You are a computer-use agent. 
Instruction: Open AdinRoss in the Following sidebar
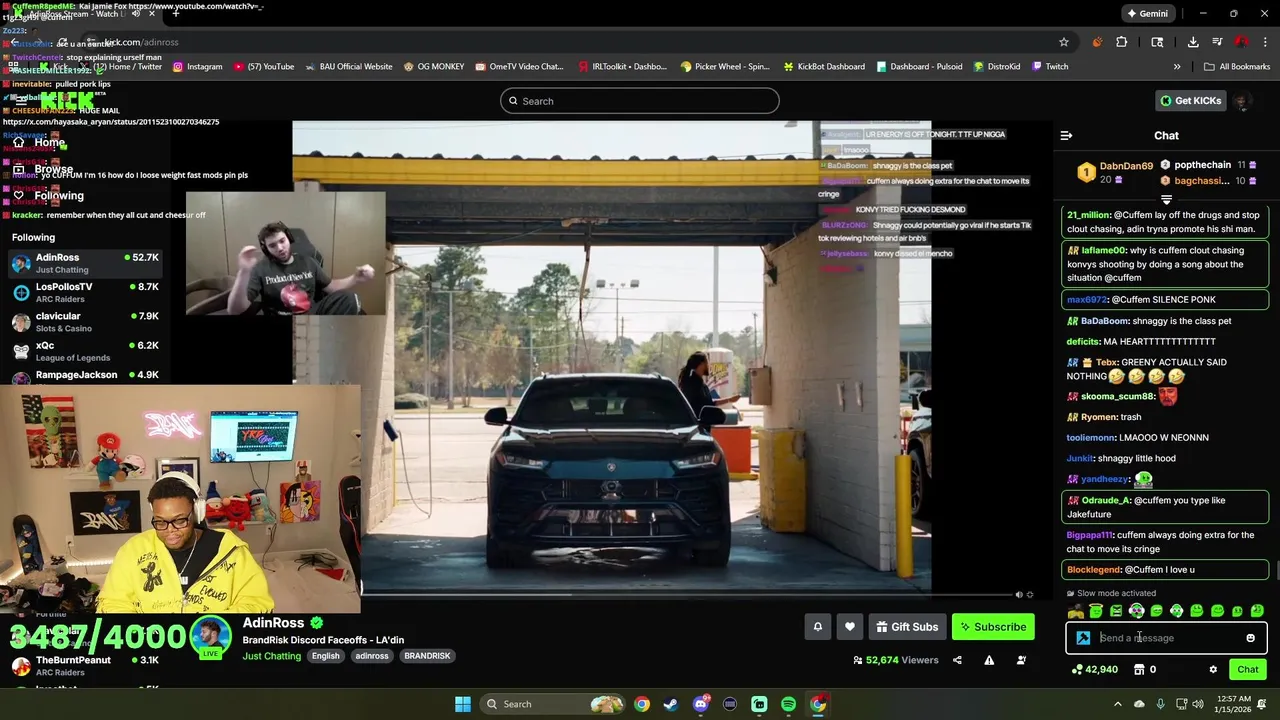(85, 263)
